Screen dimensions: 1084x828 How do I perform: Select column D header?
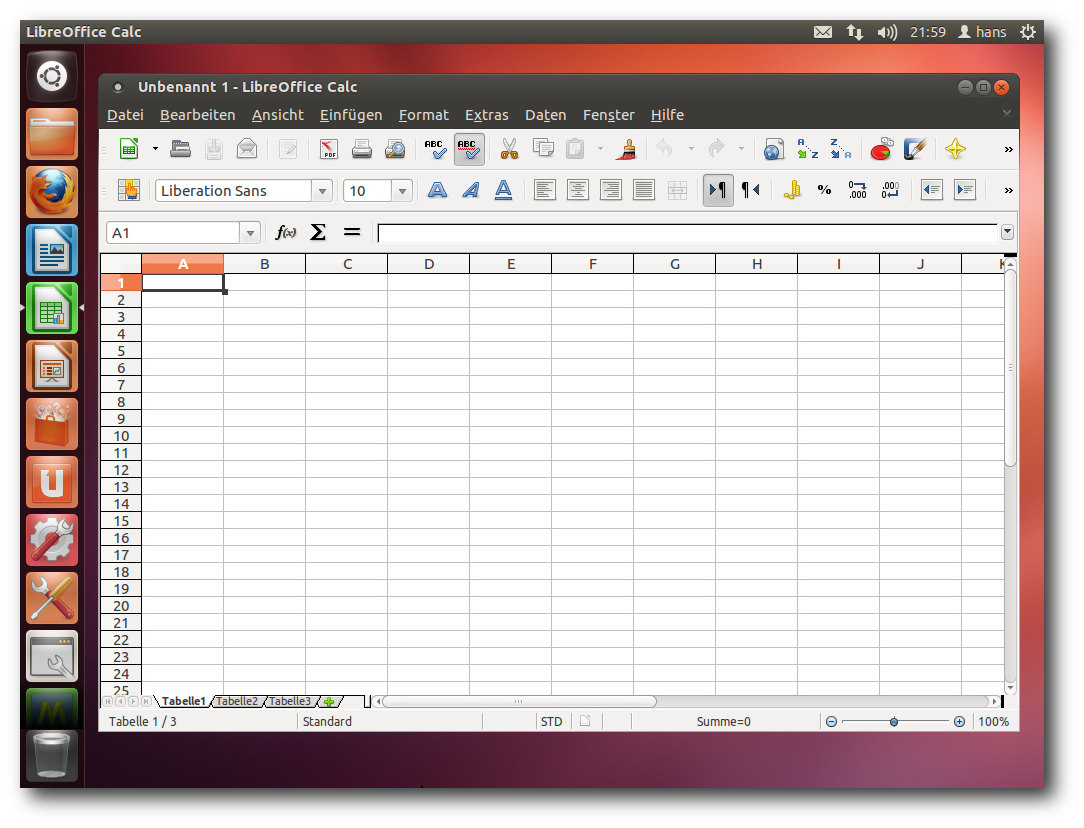click(x=429, y=264)
